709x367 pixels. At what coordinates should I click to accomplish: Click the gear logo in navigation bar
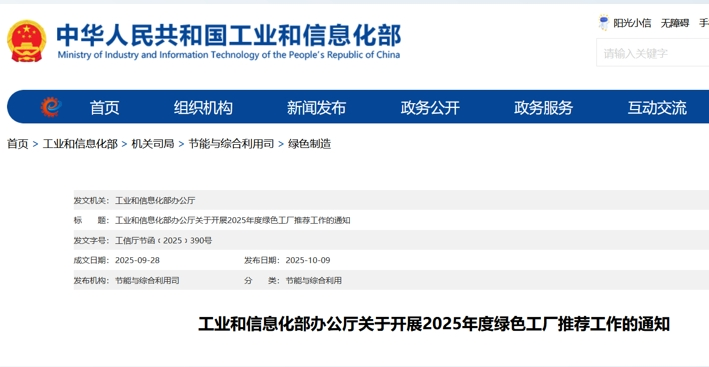pos(51,107)
